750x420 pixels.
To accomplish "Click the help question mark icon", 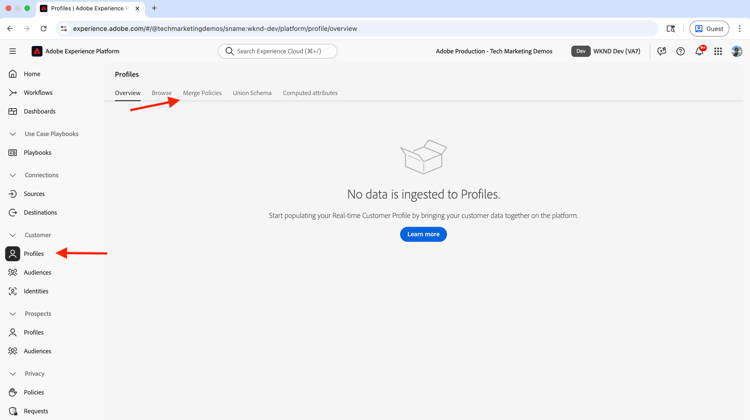I will (x=680, y=51).
